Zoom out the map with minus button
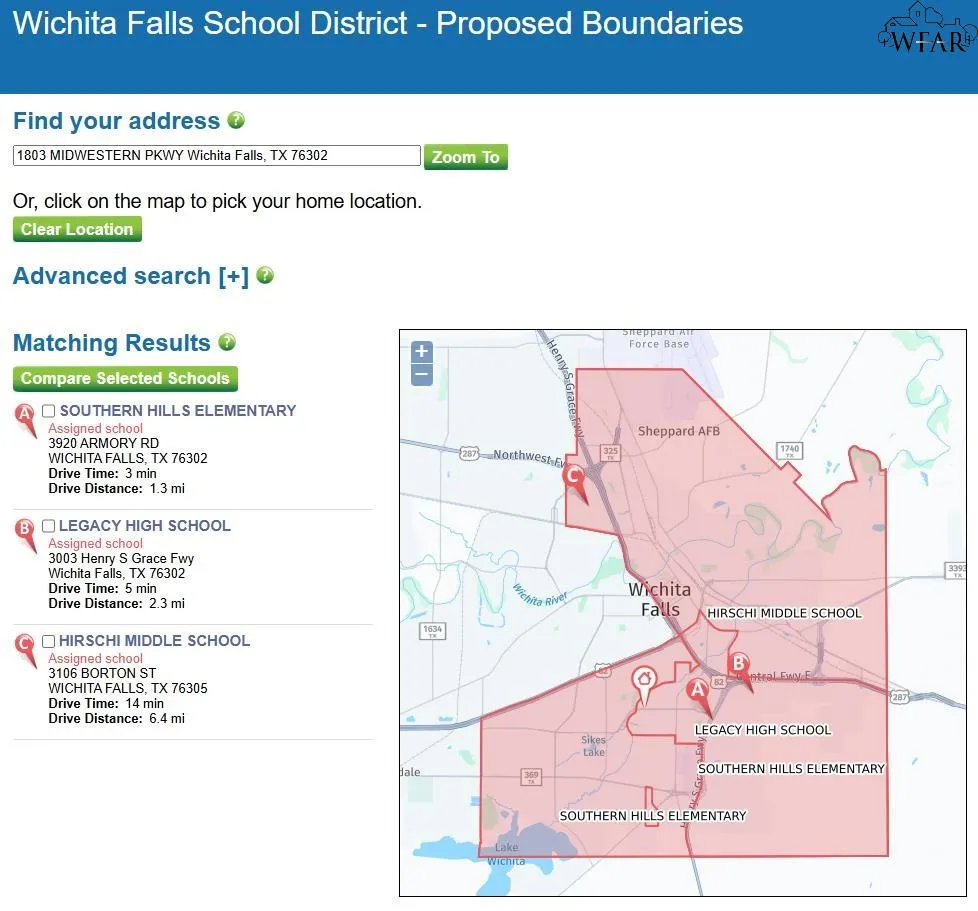 422,375
